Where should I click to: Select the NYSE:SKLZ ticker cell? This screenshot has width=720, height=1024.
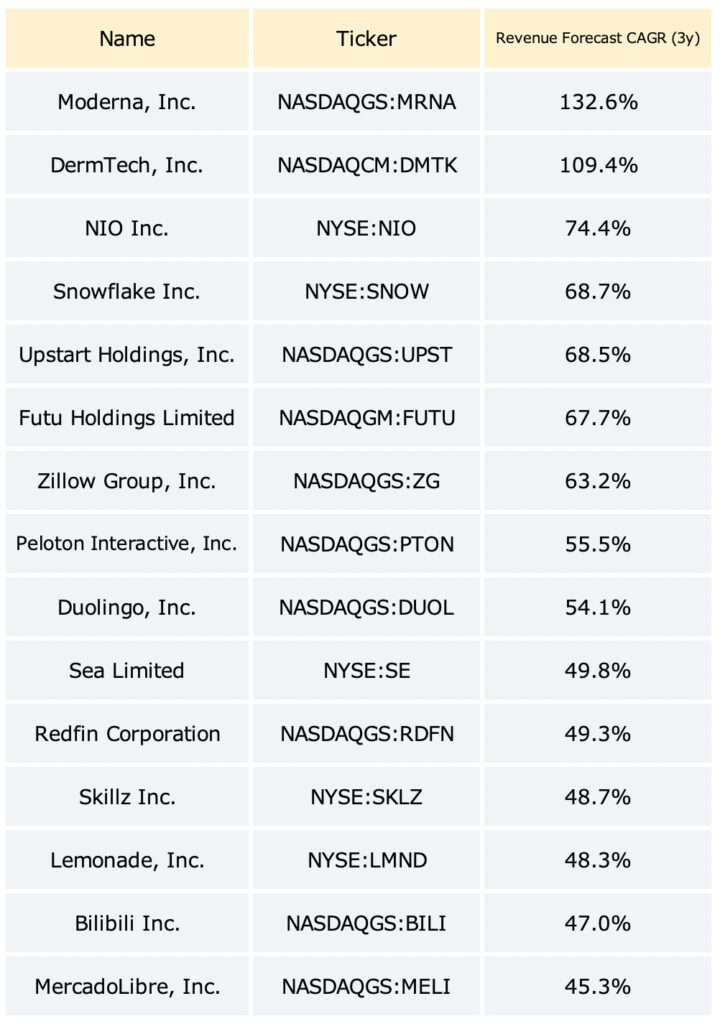(x=366, y=797)
